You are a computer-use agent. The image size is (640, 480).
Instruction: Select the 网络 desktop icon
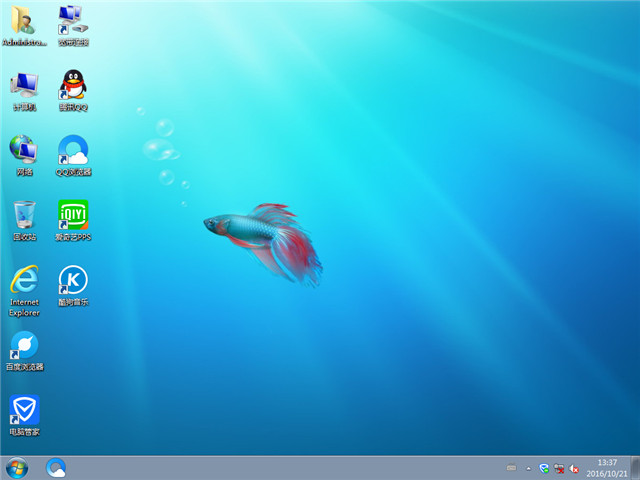point(24,155)
